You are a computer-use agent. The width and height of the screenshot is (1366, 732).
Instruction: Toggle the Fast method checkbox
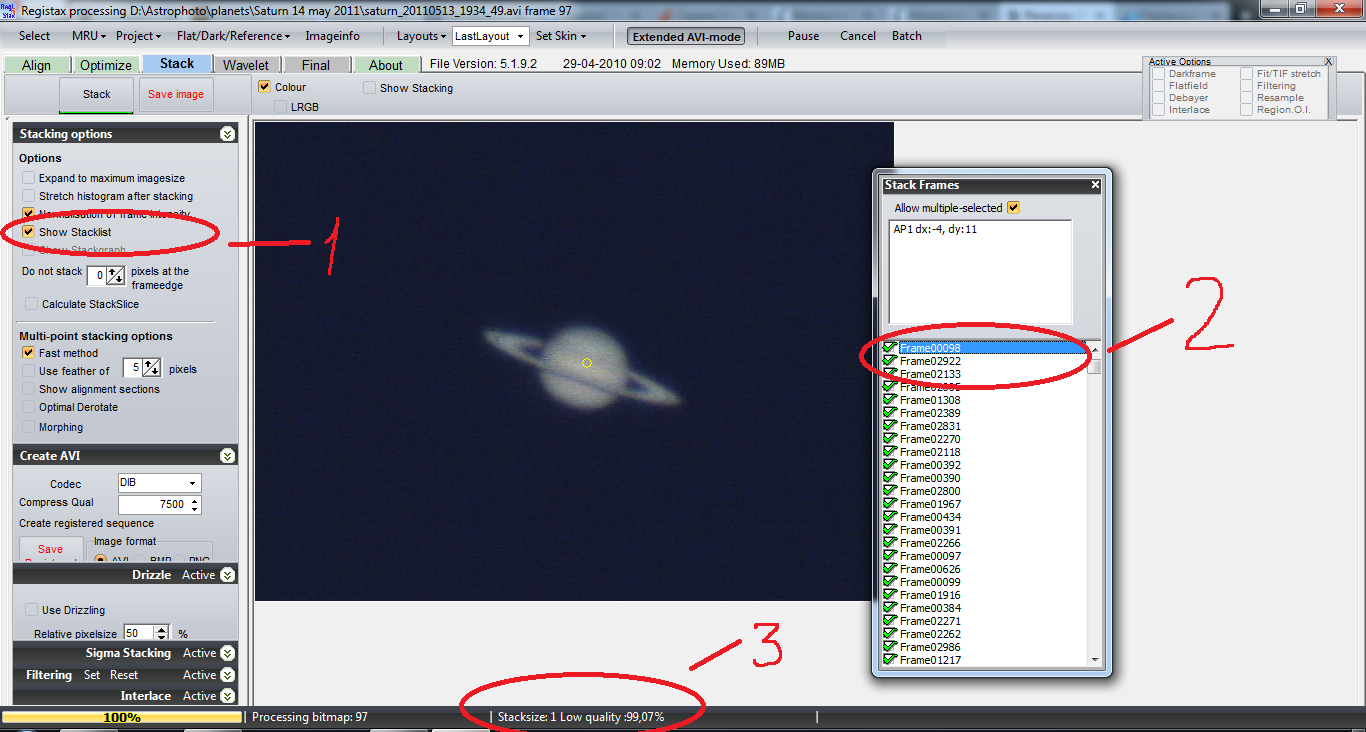(x=29, y=353)
